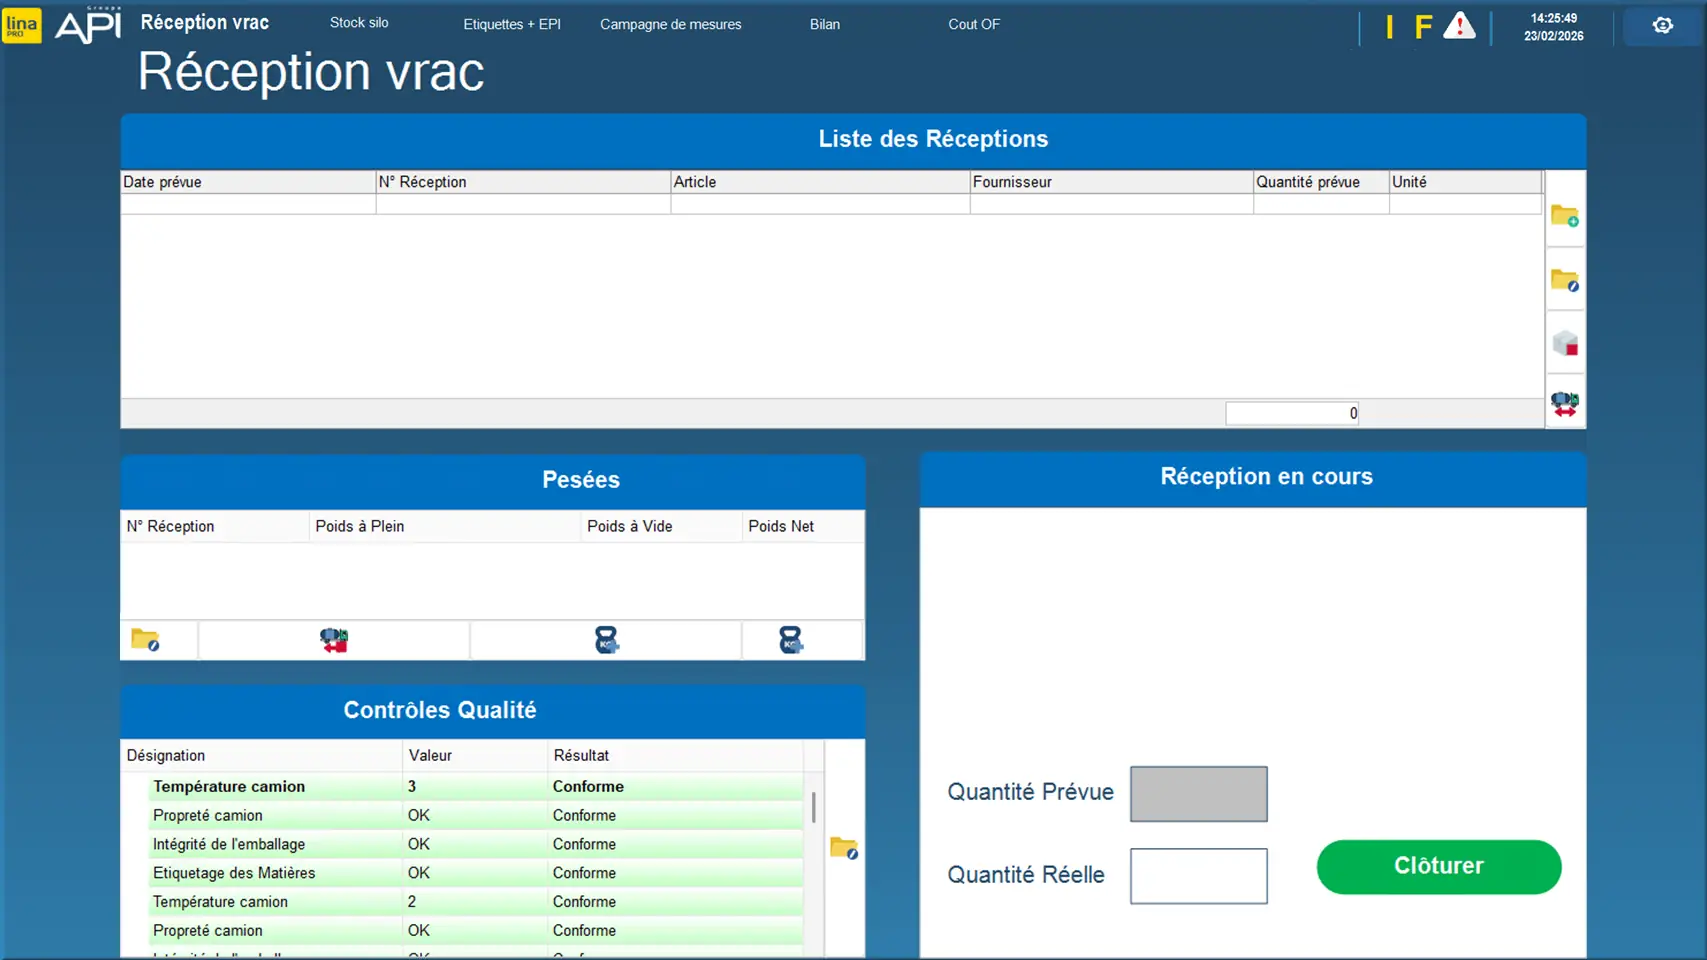Open the Stock silo menu
This screenshot has width=1707, height=960.
pos(359,23)
